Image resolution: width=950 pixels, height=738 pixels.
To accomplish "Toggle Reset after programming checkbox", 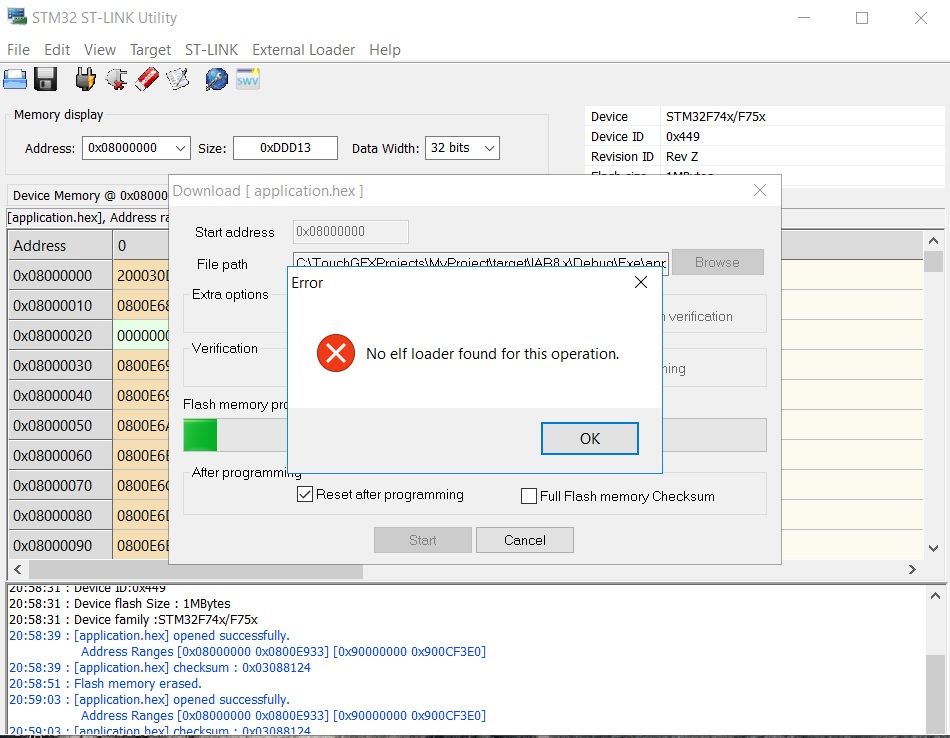I will [x=305, y=494].
